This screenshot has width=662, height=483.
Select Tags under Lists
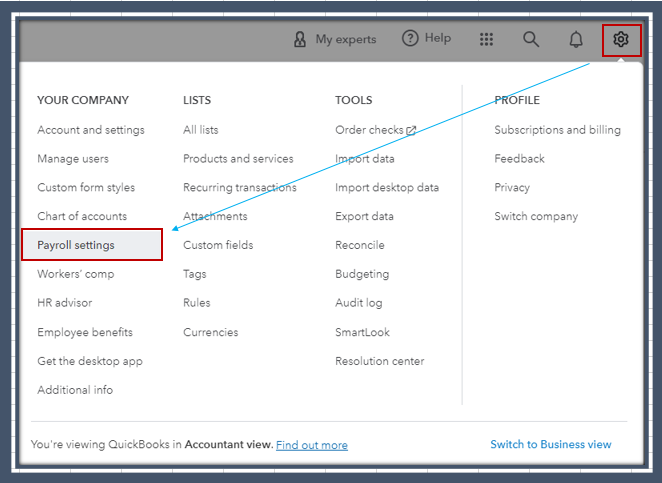(x=195, y=274)
